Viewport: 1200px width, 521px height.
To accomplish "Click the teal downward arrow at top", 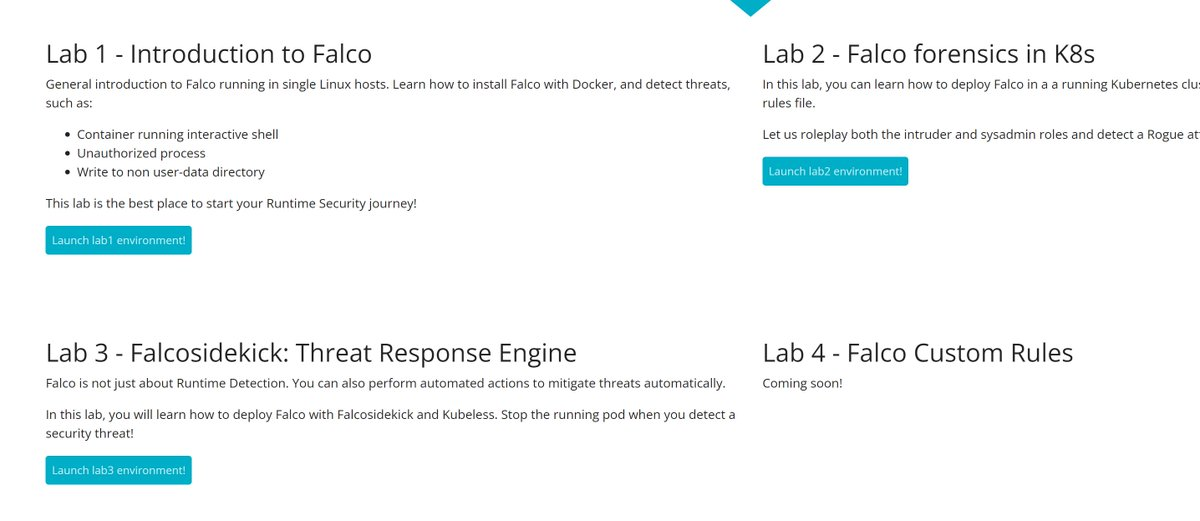I will (750, 6).
